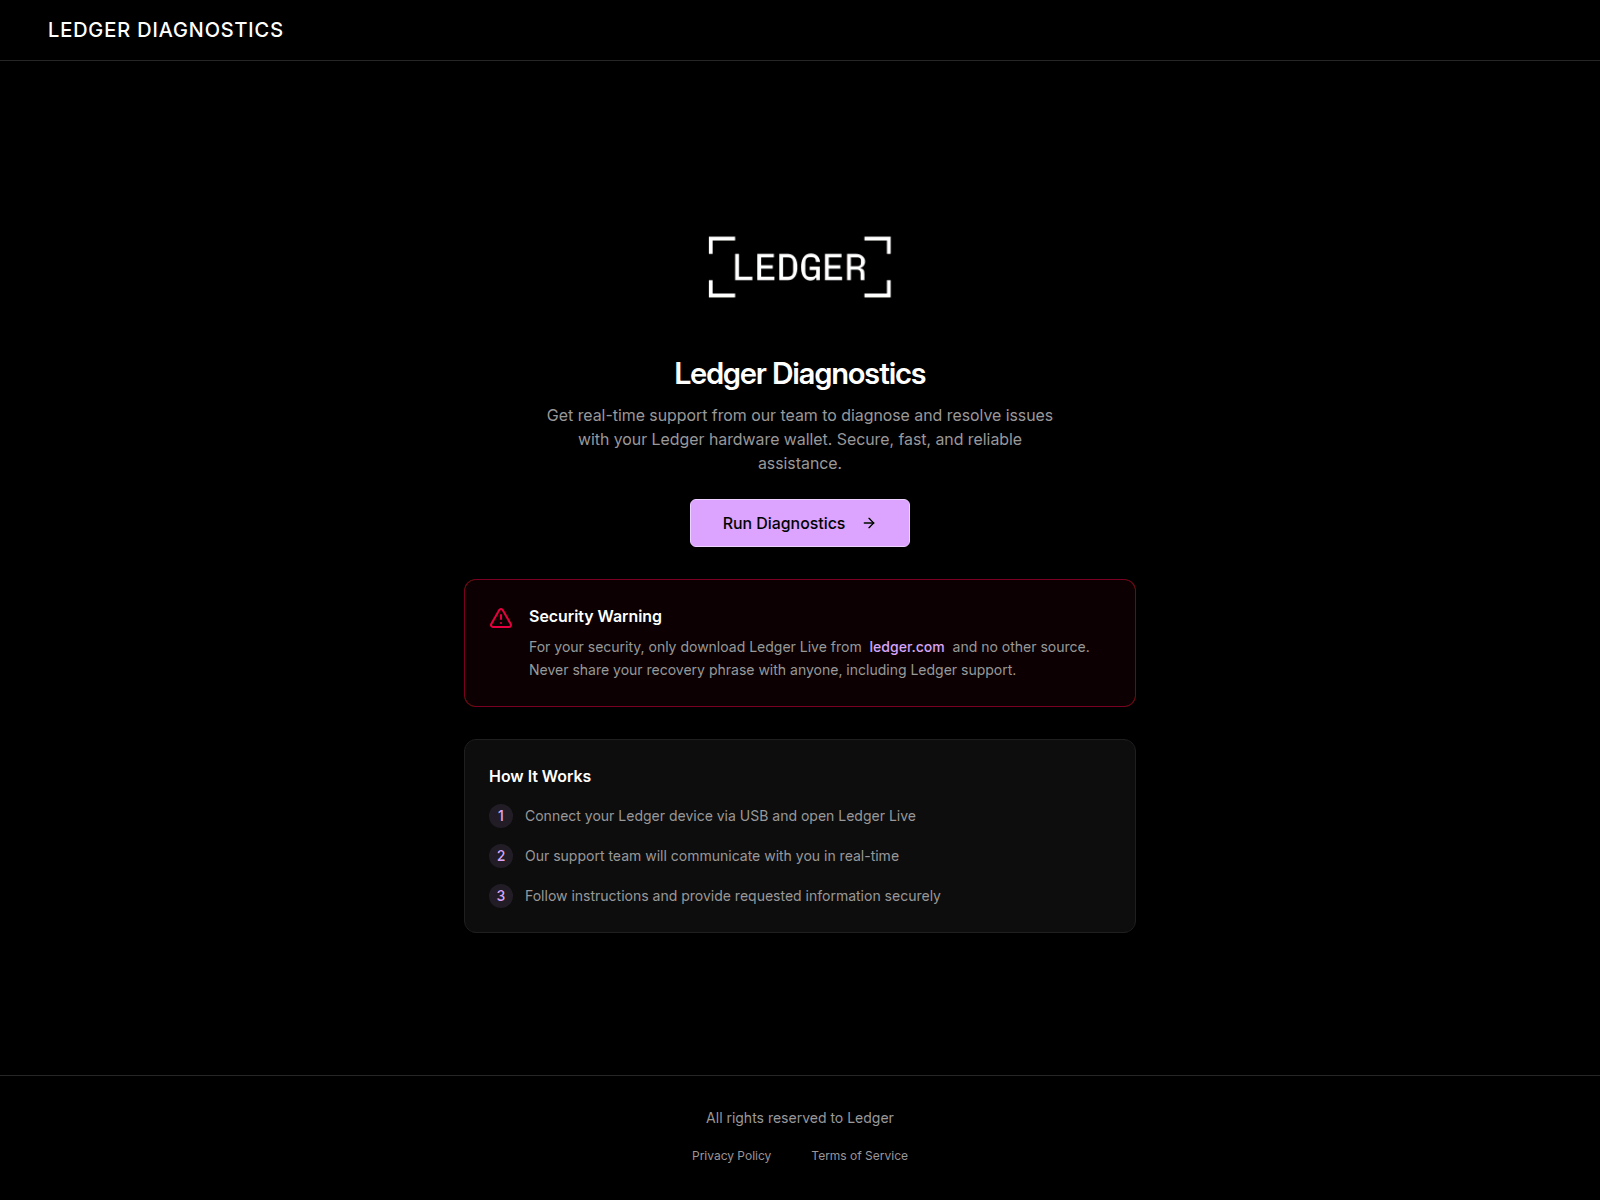This screenshot has height=1200, width=1600.
Task: Click the red warning triangle icon
Action: coord(501,618)
